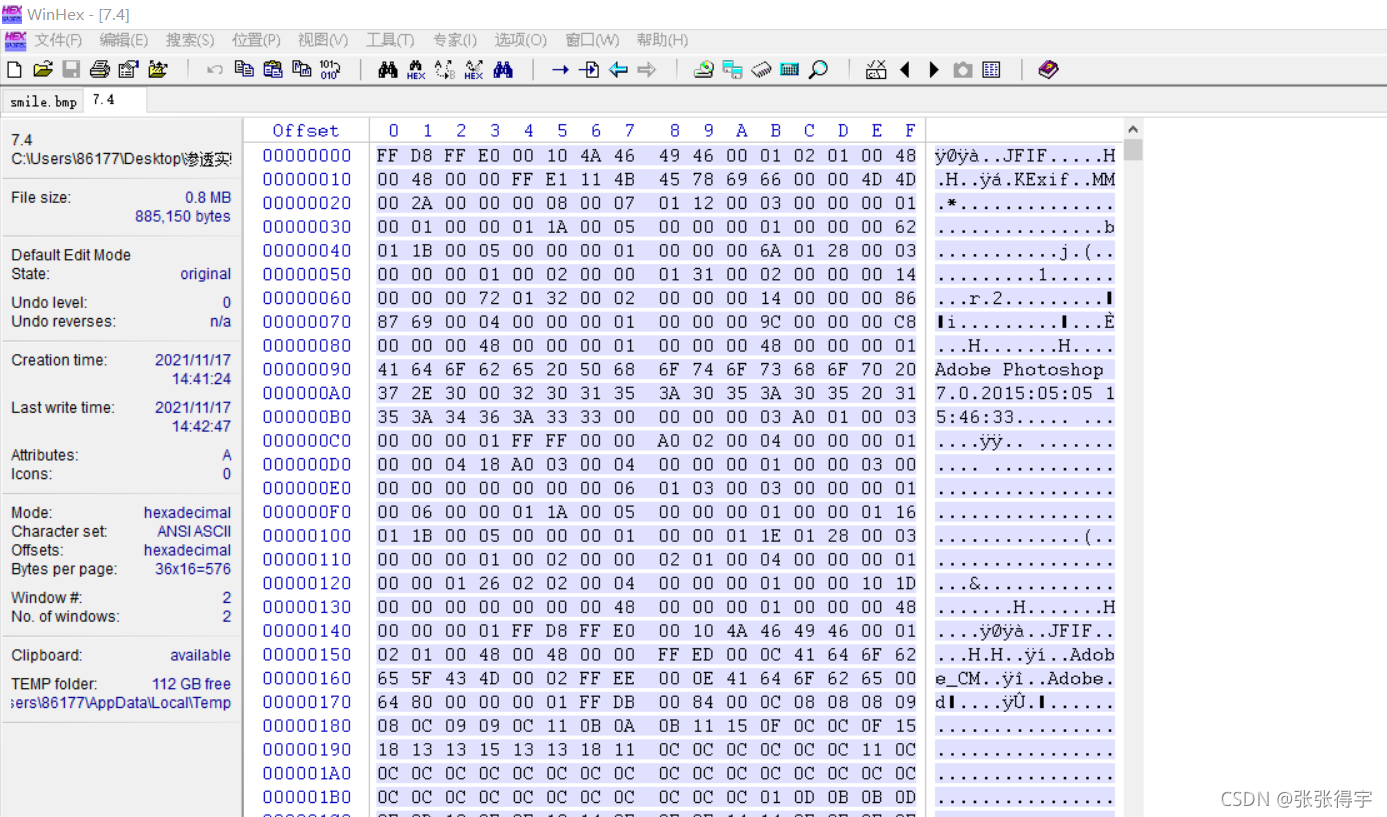
Task: Click the replace hex values icon
Action: coord(474,69)
